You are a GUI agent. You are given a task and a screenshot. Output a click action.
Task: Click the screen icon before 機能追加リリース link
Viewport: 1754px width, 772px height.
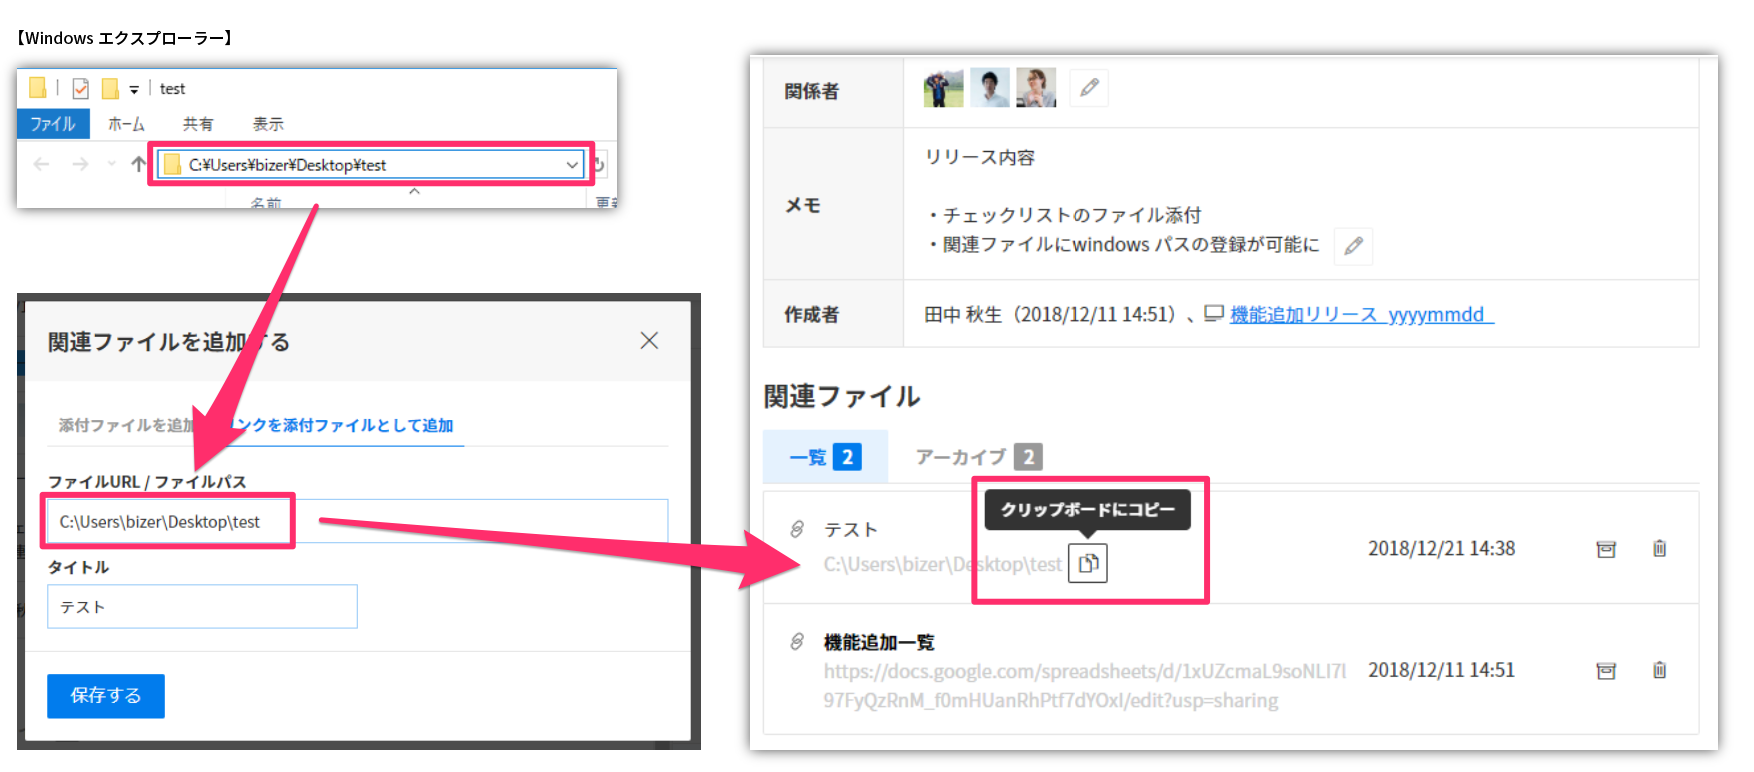coord(1214,314)
